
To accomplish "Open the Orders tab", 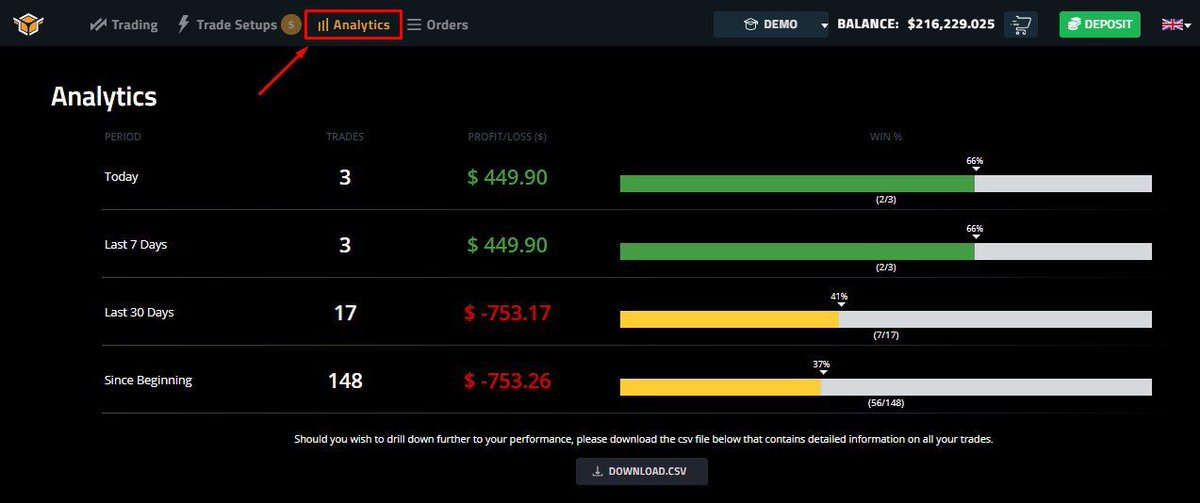I will 438,24.
